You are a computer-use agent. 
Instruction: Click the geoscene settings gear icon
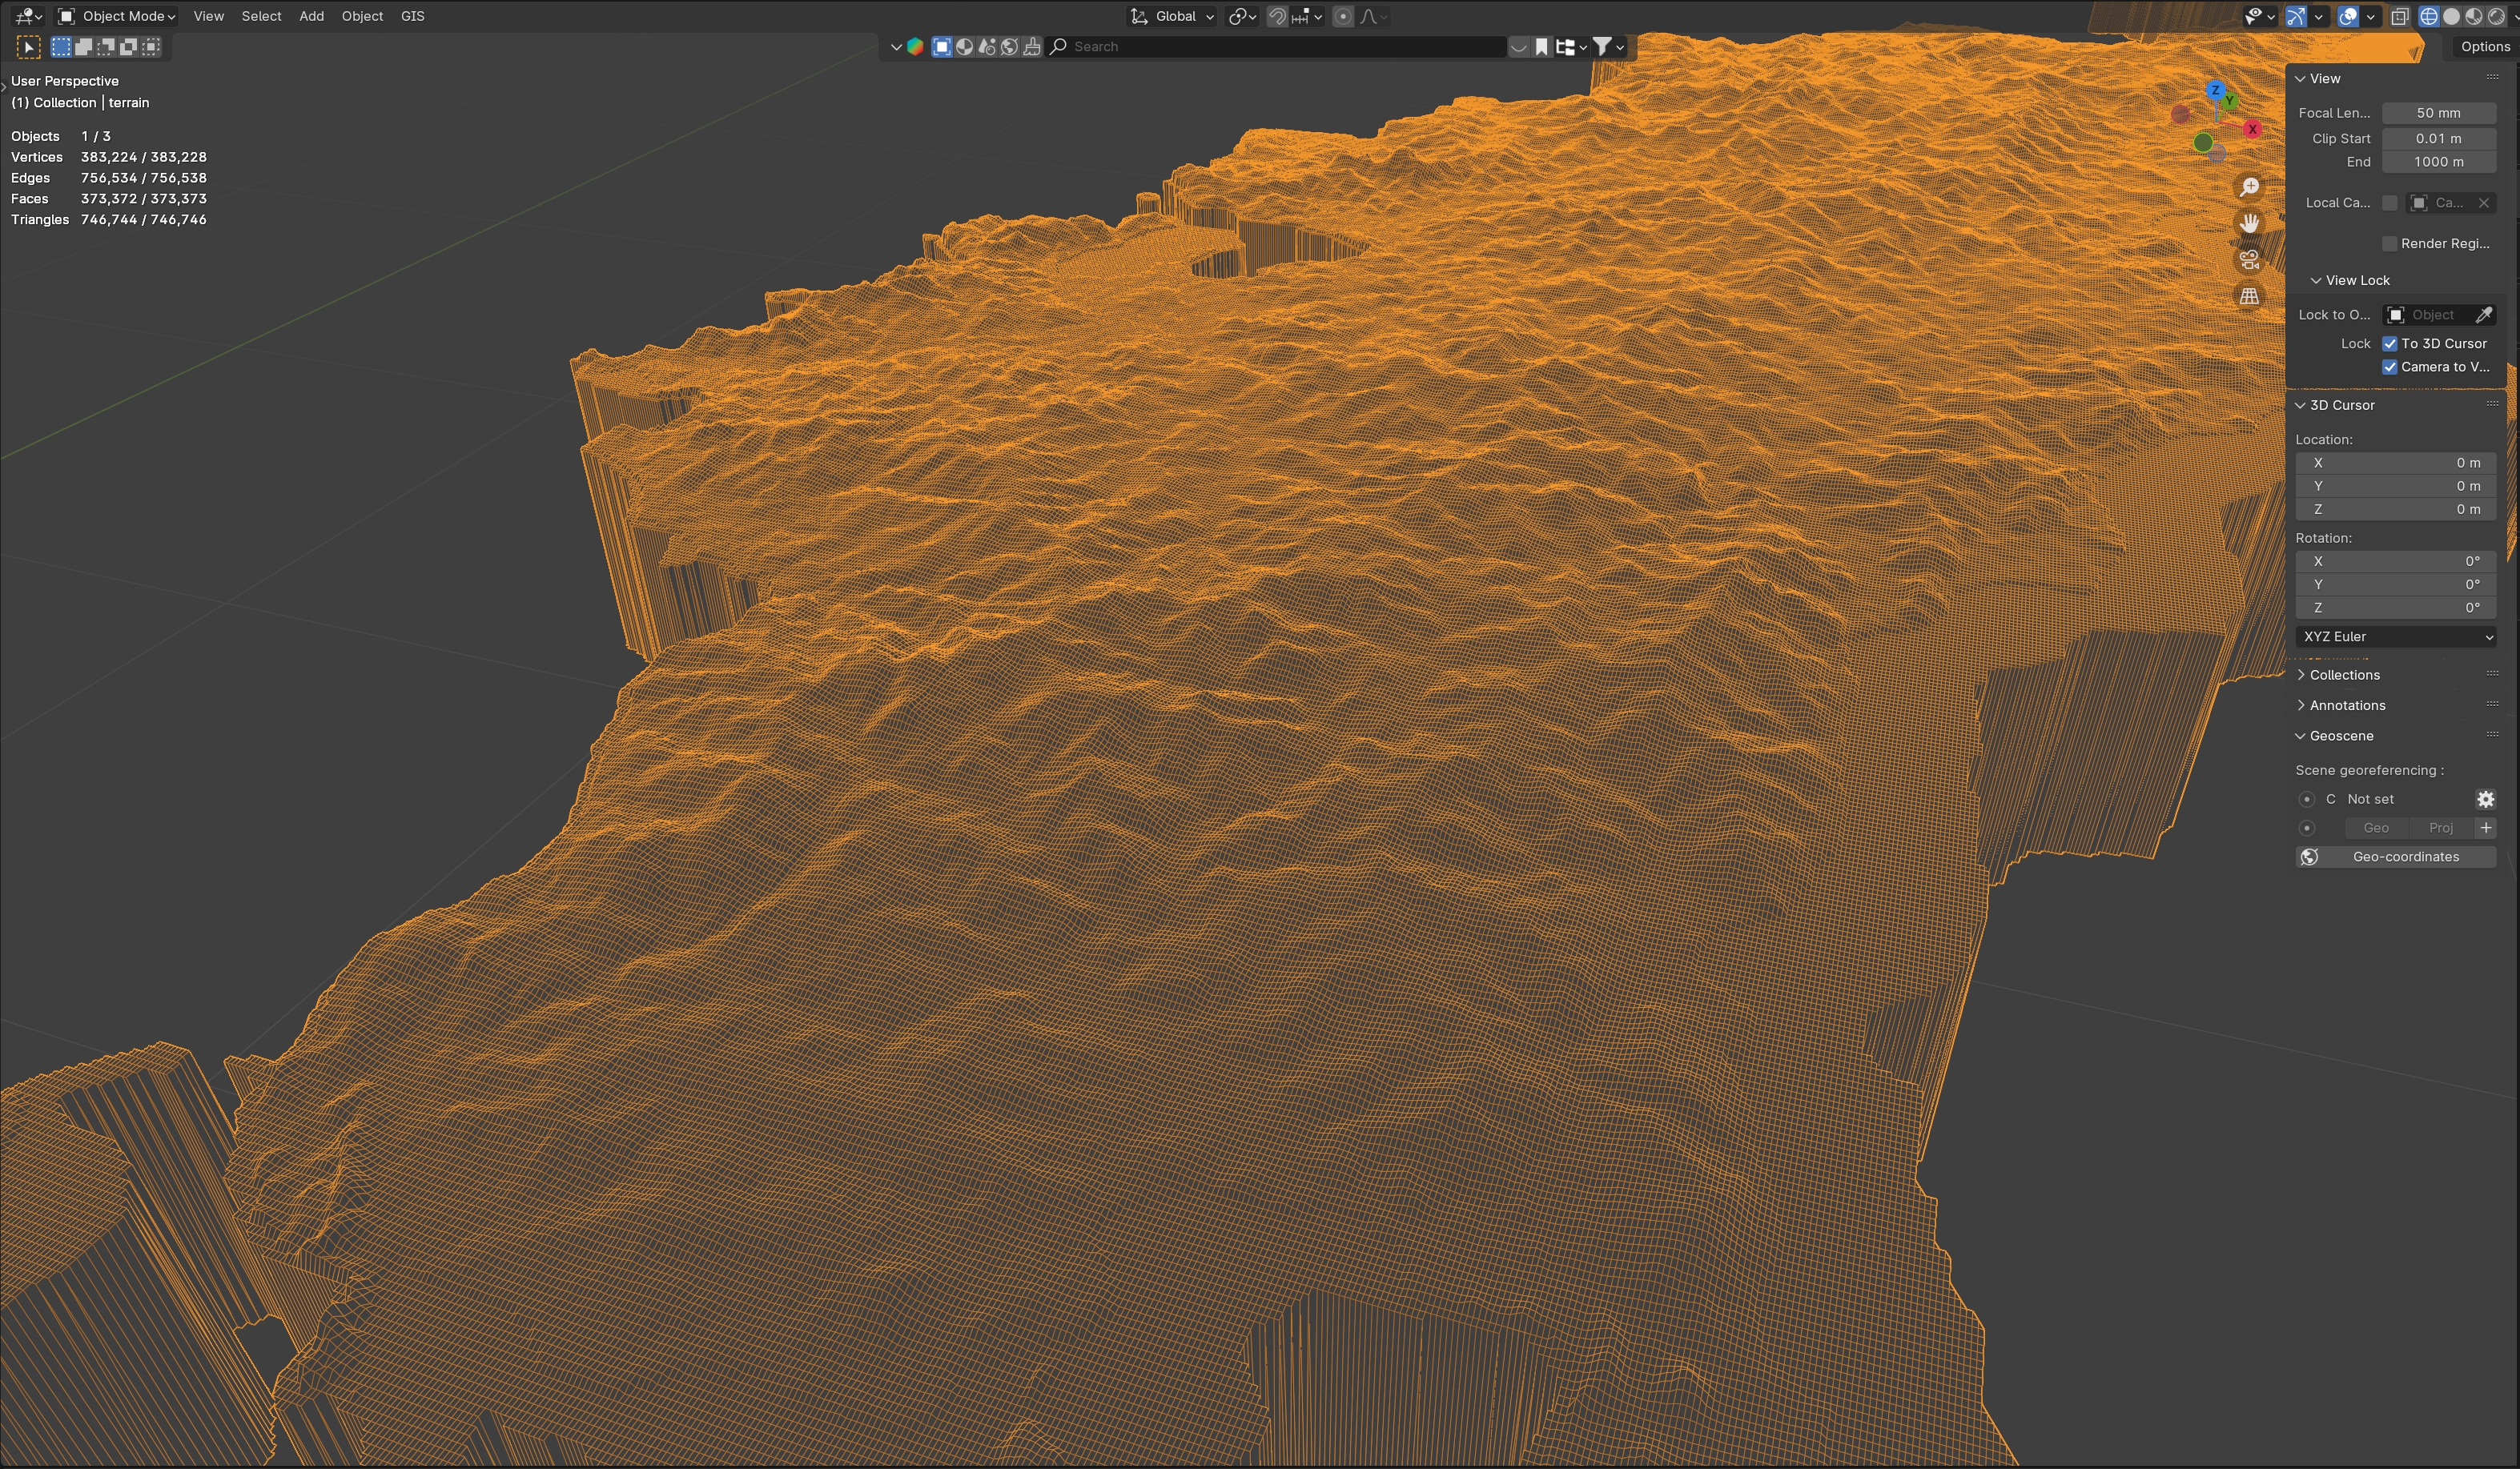tap(2485, 799)
